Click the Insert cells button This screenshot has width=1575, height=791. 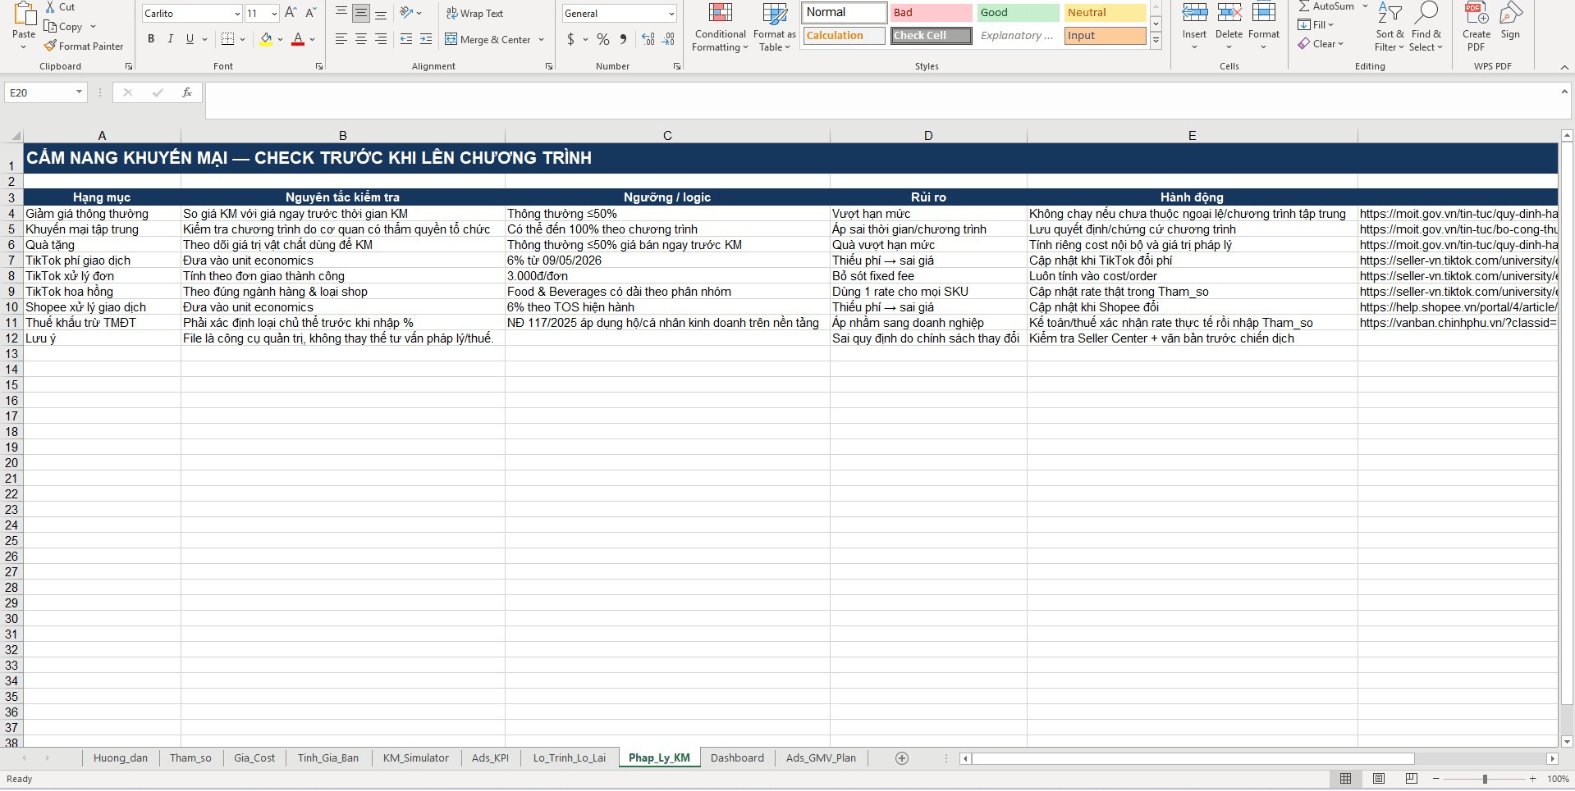coord(1195,27)
